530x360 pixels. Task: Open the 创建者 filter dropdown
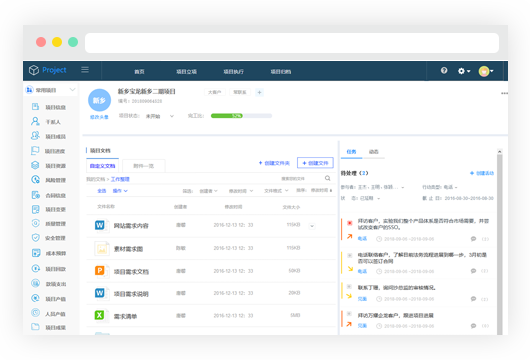point(208,191)
